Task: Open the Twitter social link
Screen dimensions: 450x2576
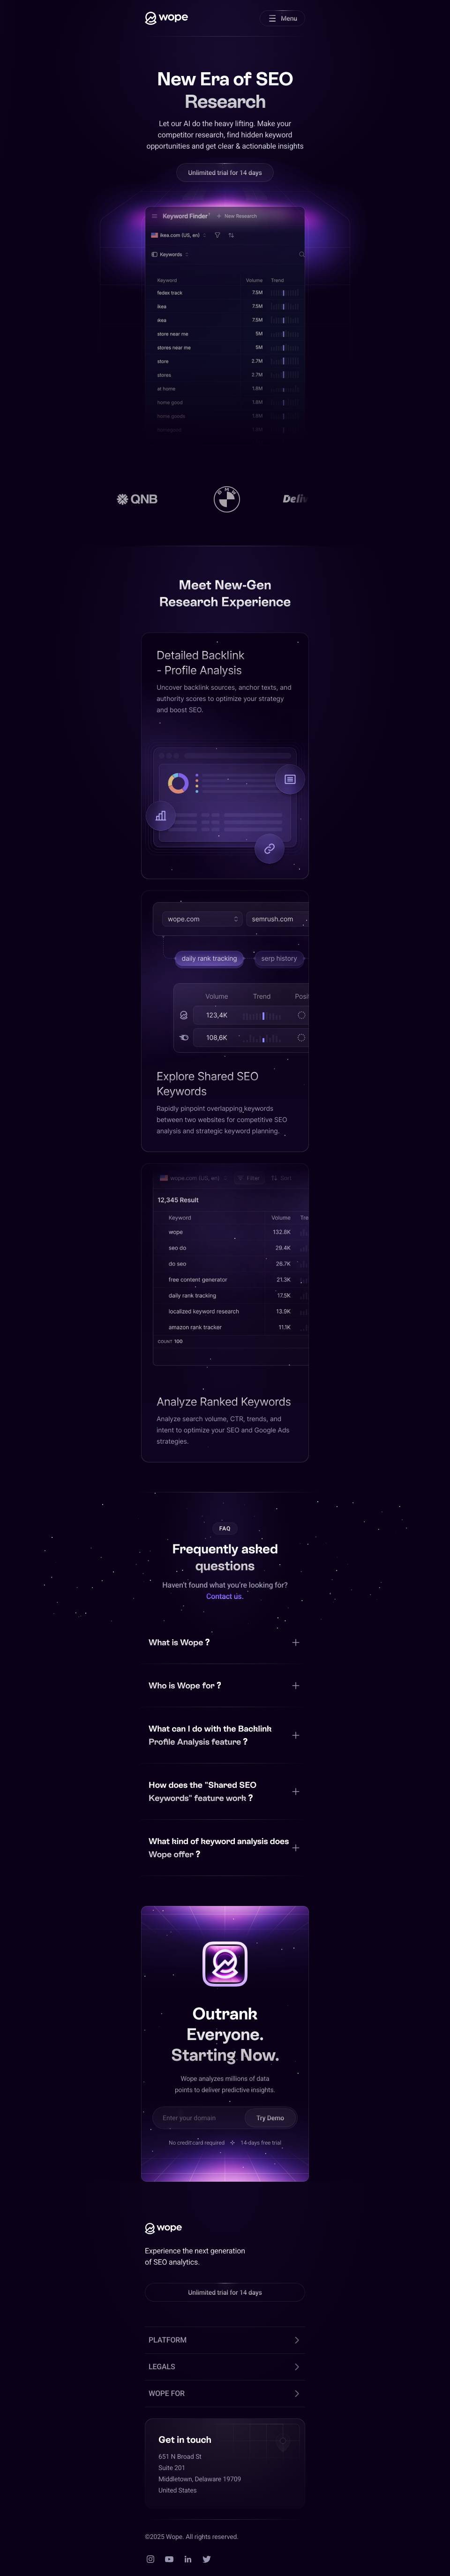Action: [206, 2559]
